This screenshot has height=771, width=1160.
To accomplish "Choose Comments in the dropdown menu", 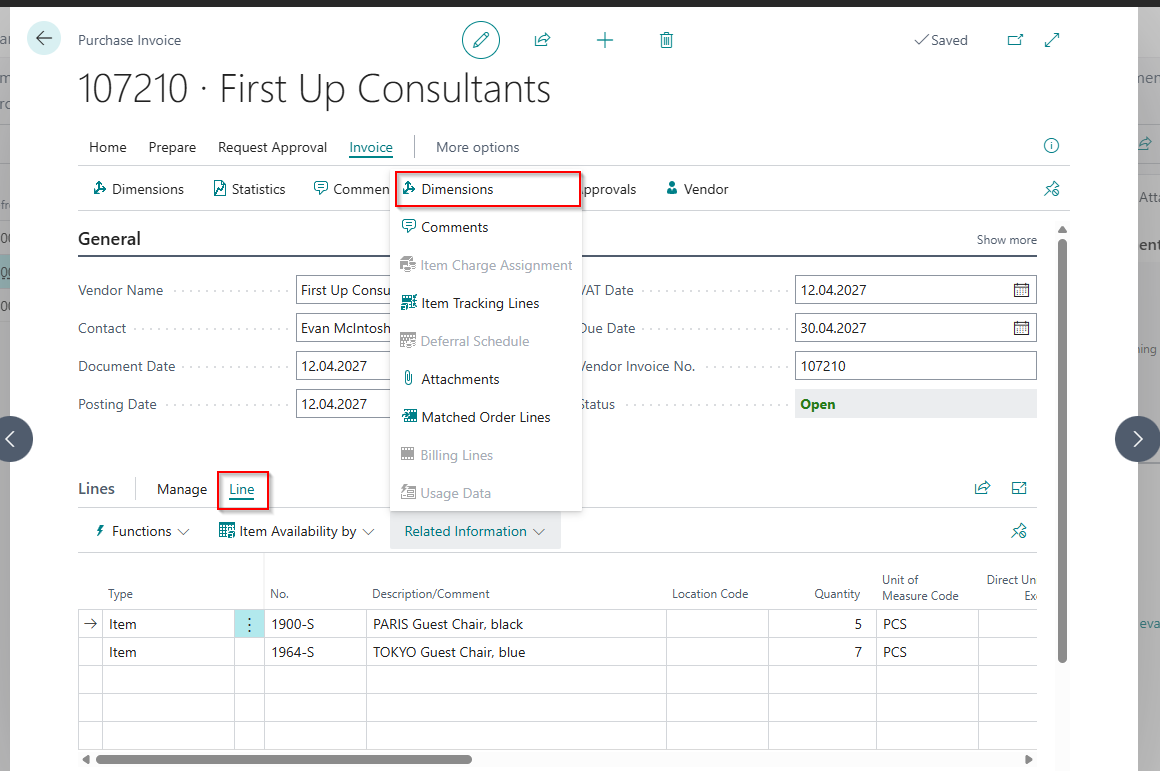I will pyautogui.click(x=486, y=227).
